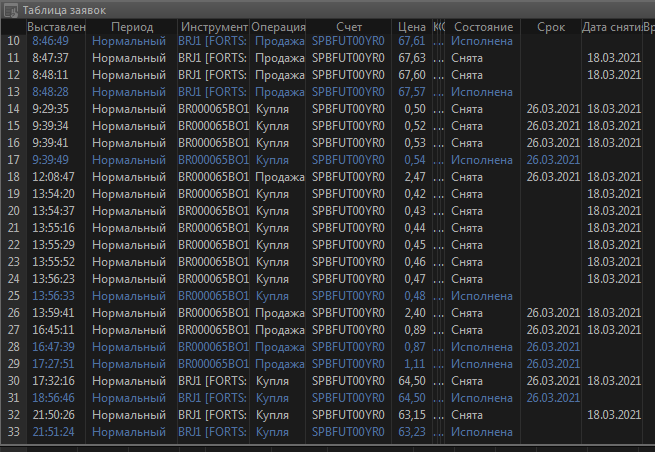
Task: Click price 67,60 in row 12
Action: 412,75
